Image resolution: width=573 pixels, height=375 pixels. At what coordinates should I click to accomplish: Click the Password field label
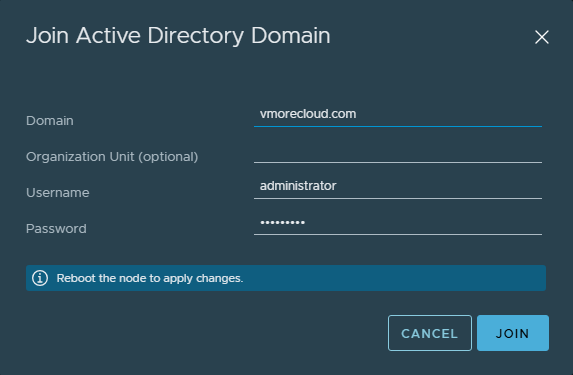[56, 229]
